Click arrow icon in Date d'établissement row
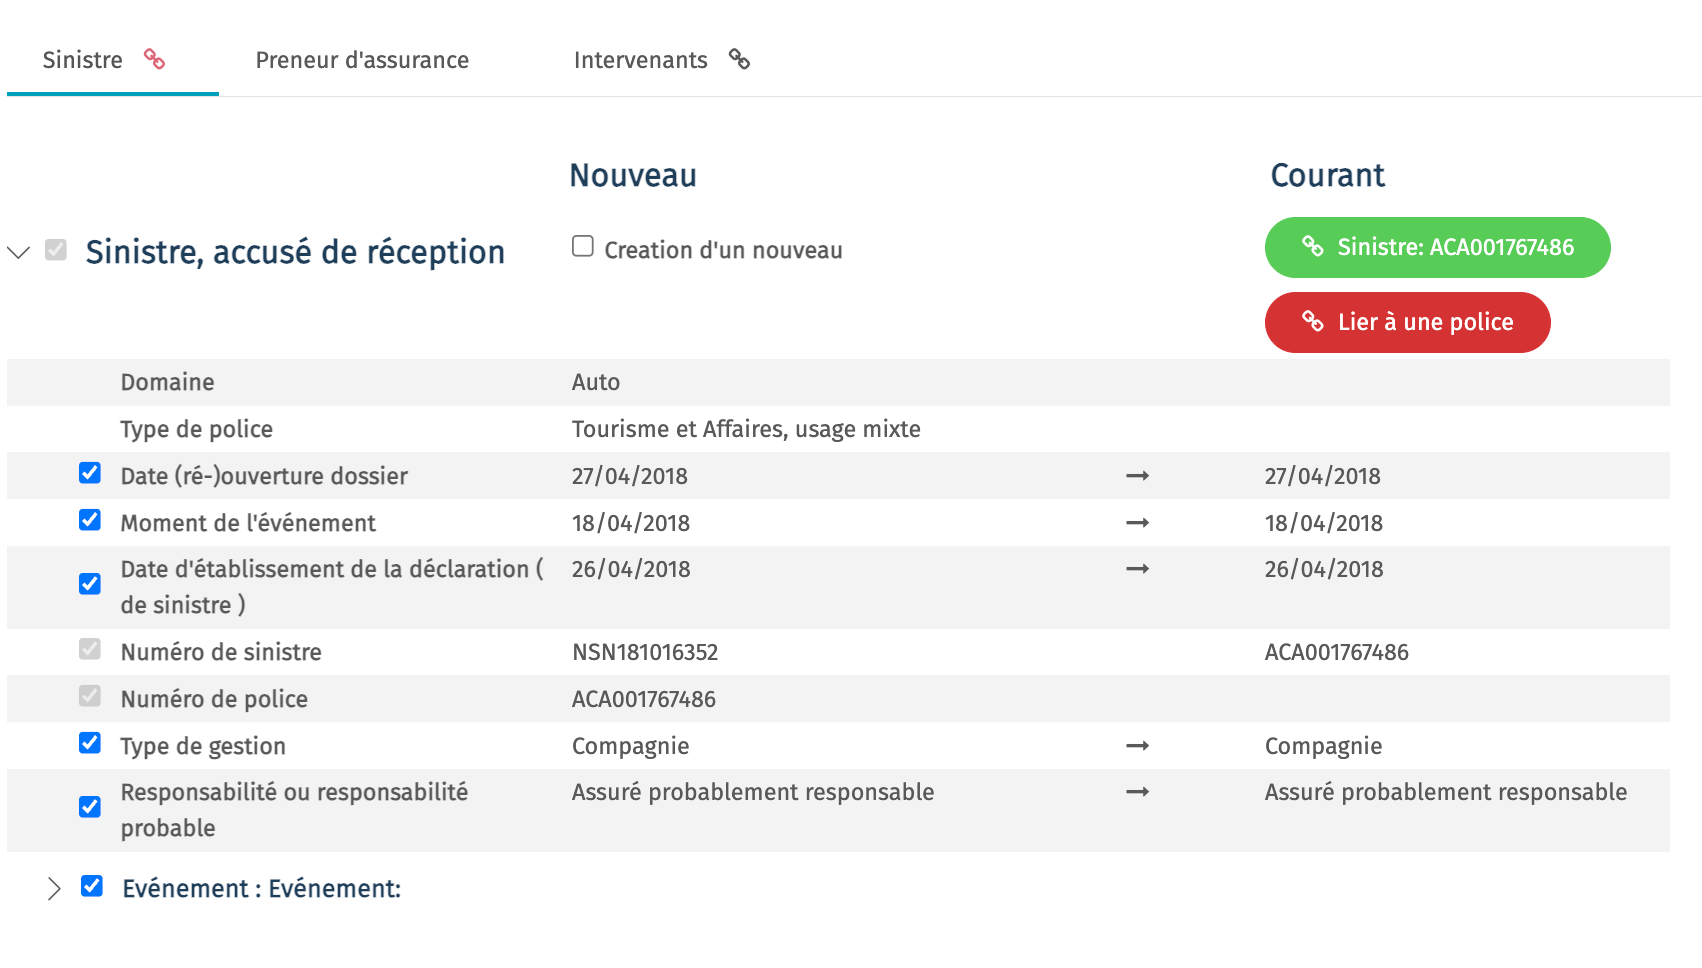1702x968 pixels. pos(1137,569)
